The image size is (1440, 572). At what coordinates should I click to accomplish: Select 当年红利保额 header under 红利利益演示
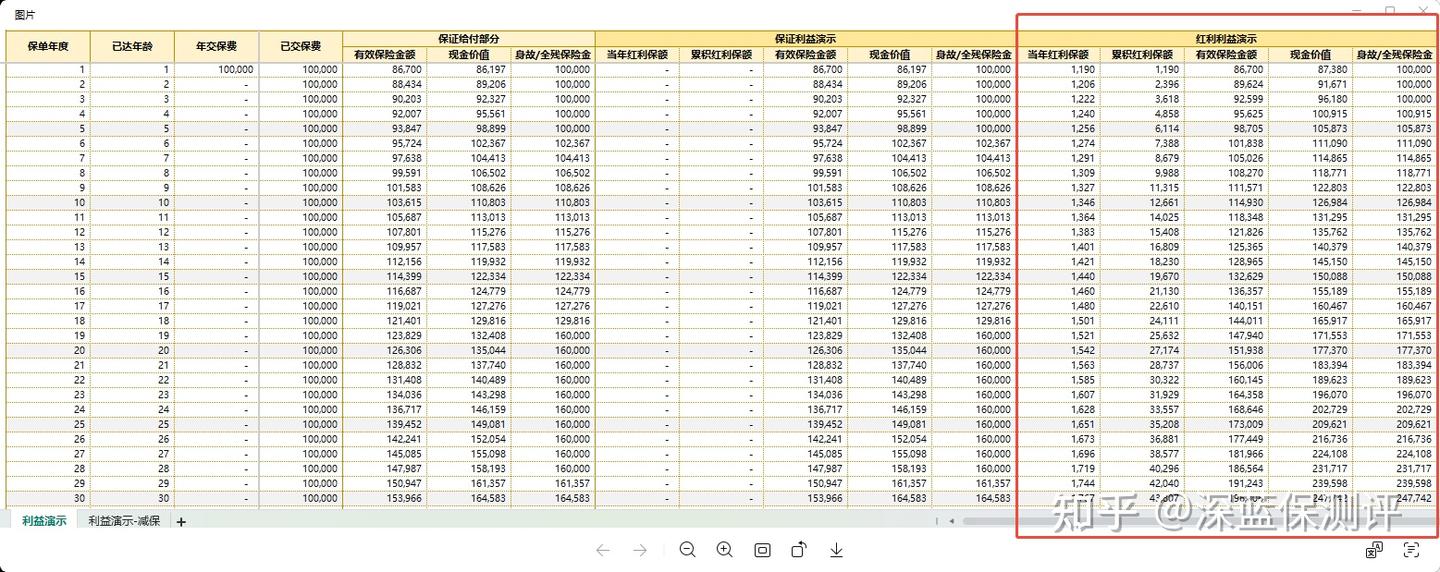coord(1058,54)
